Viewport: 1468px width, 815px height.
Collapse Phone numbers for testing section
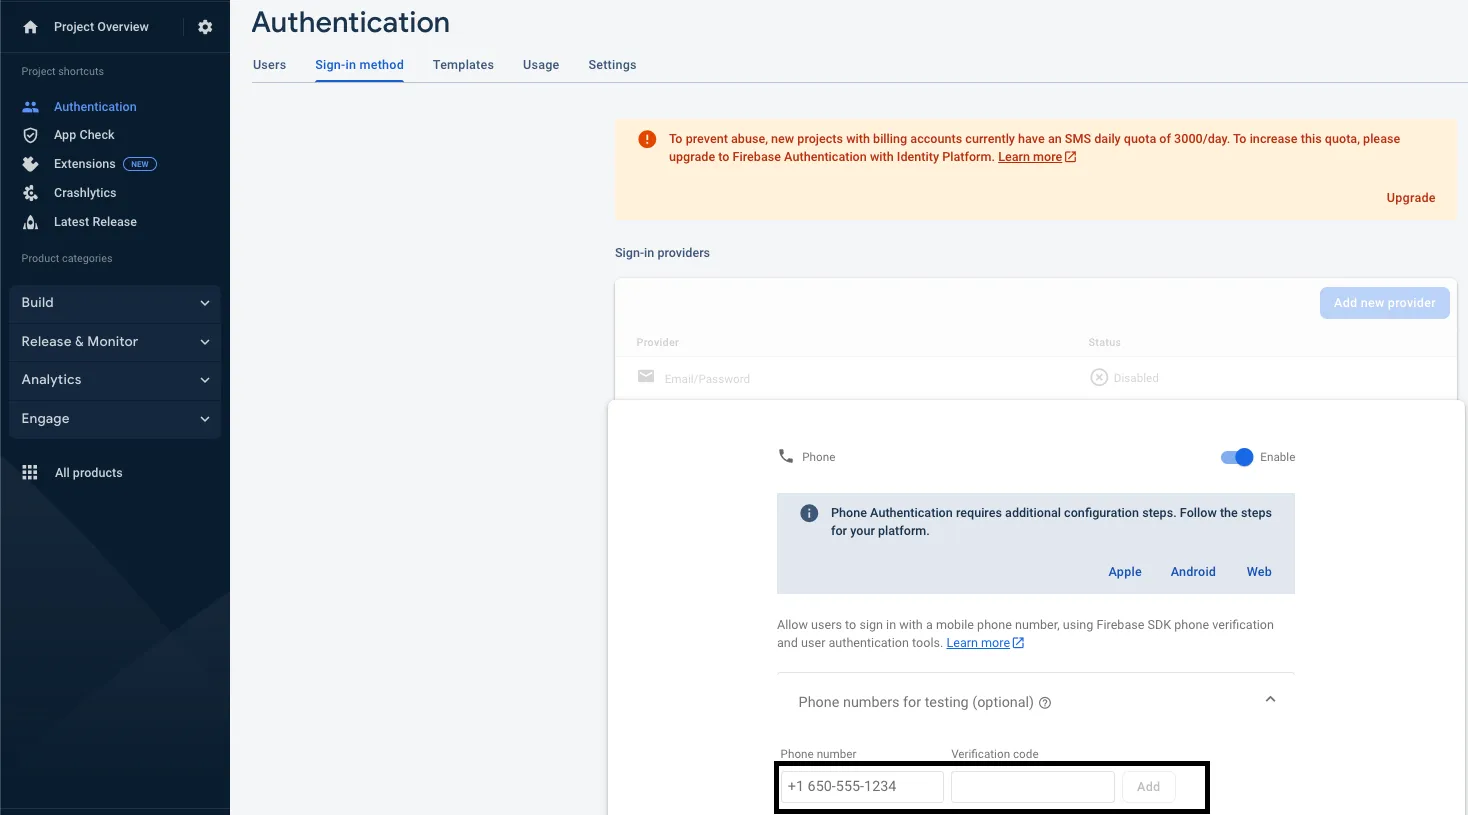(x=1270, y=699)
